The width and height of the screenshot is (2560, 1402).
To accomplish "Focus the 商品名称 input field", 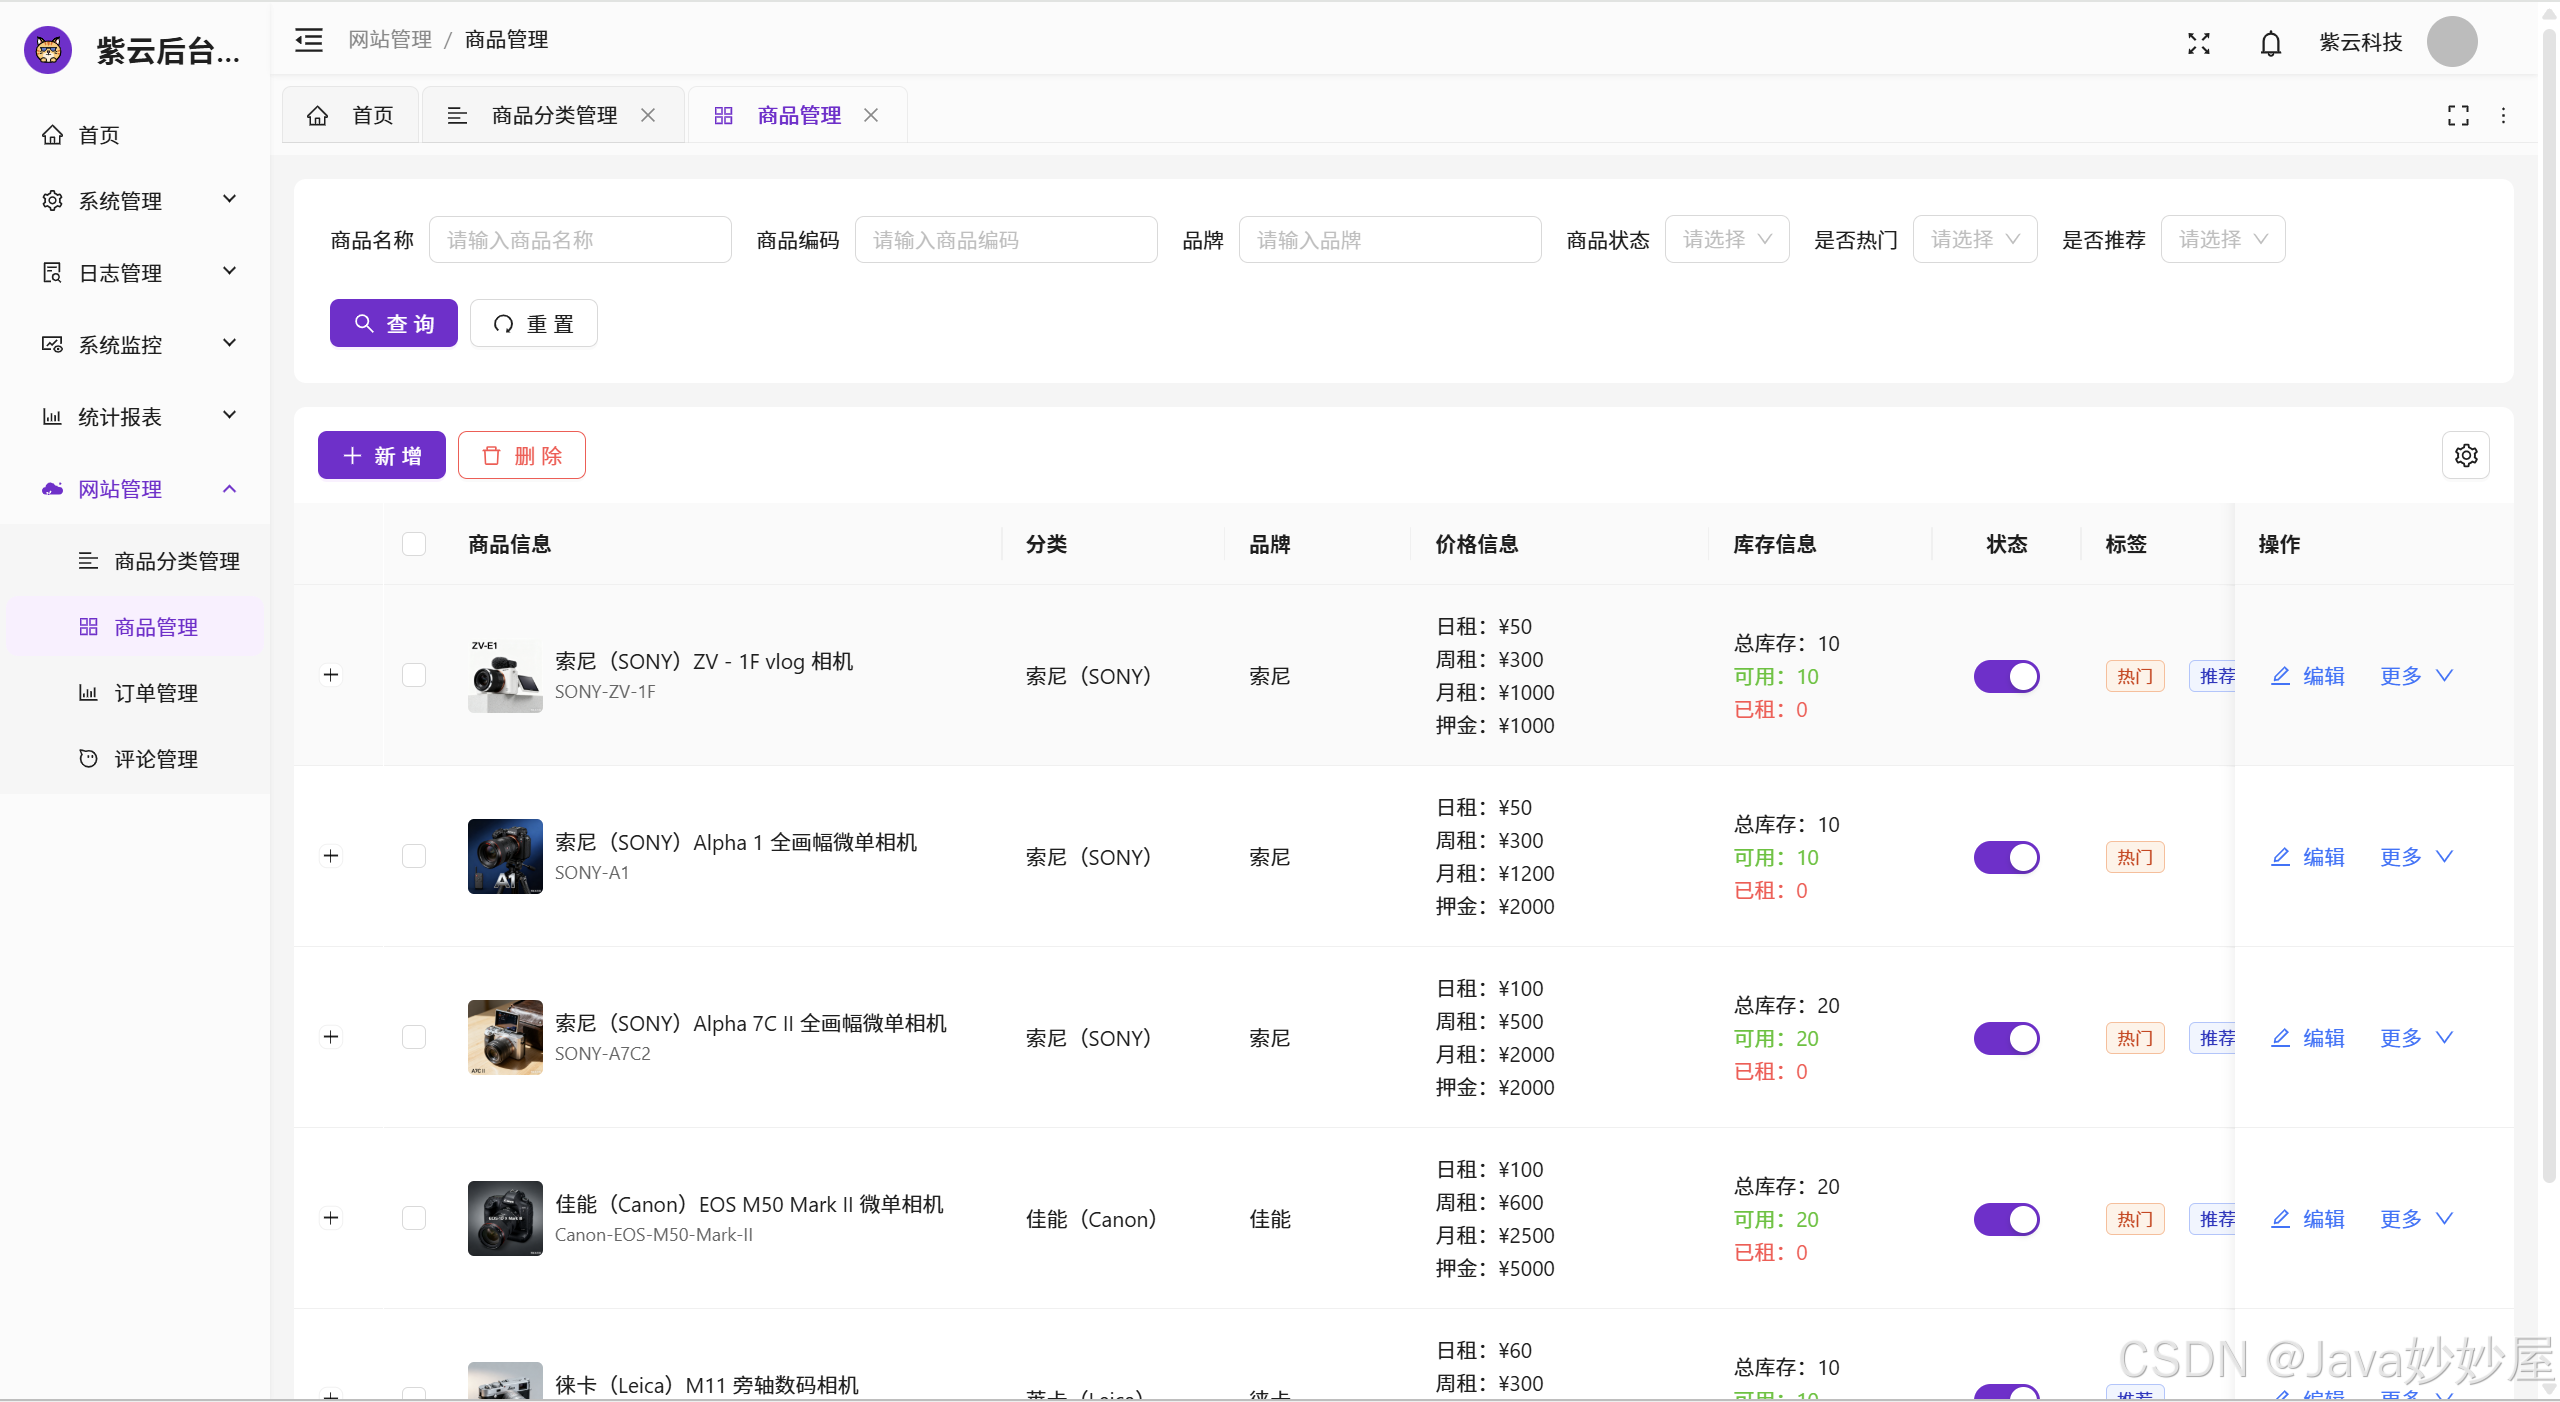I will tap(580, 240).
